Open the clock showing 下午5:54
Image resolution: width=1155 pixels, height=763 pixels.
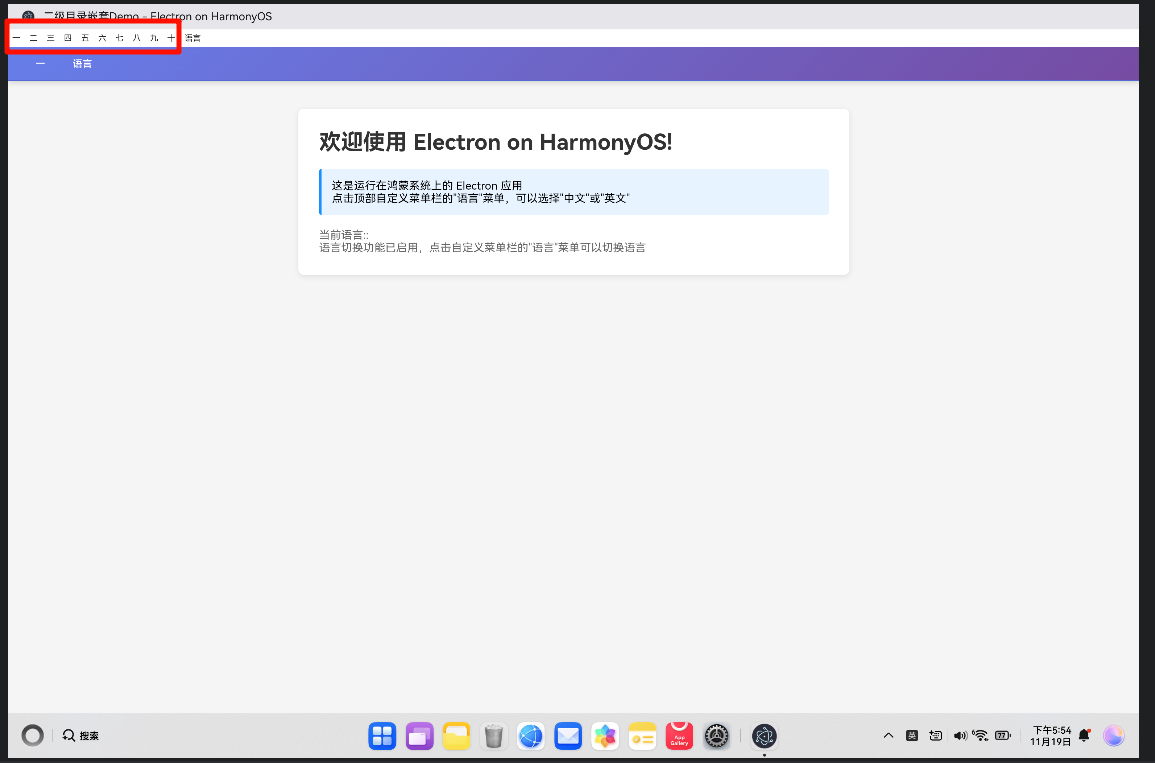coord(1051,736)
